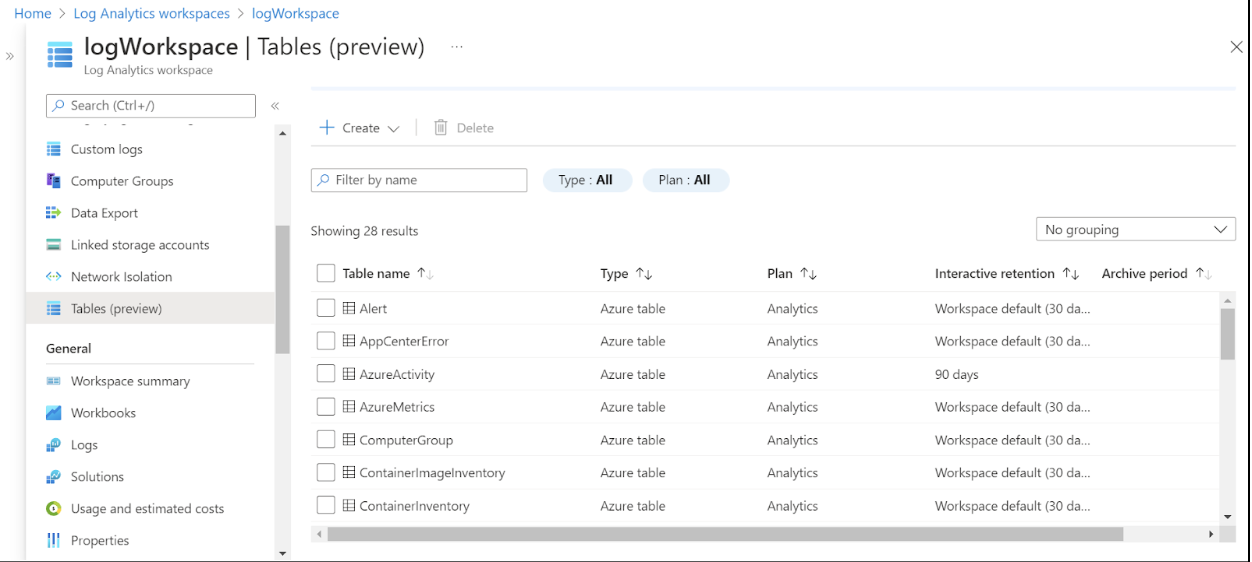Sort by Table name arrows icon
The image size is (1252, 562).
(425, 274)
